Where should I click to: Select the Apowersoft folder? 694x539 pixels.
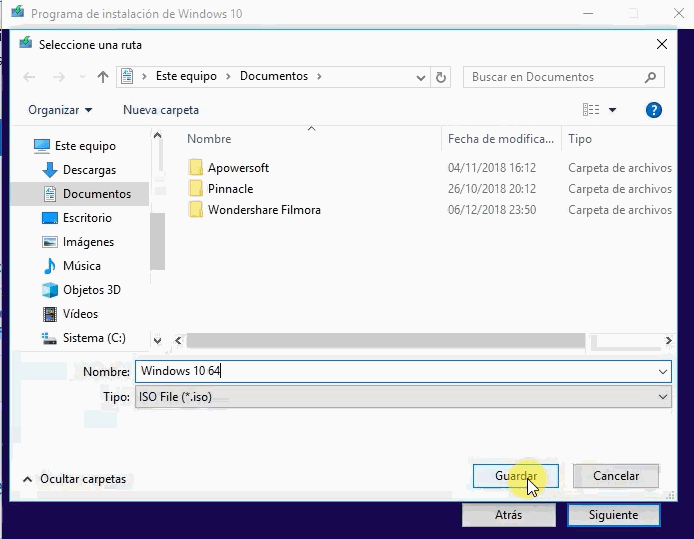(238, 168)
